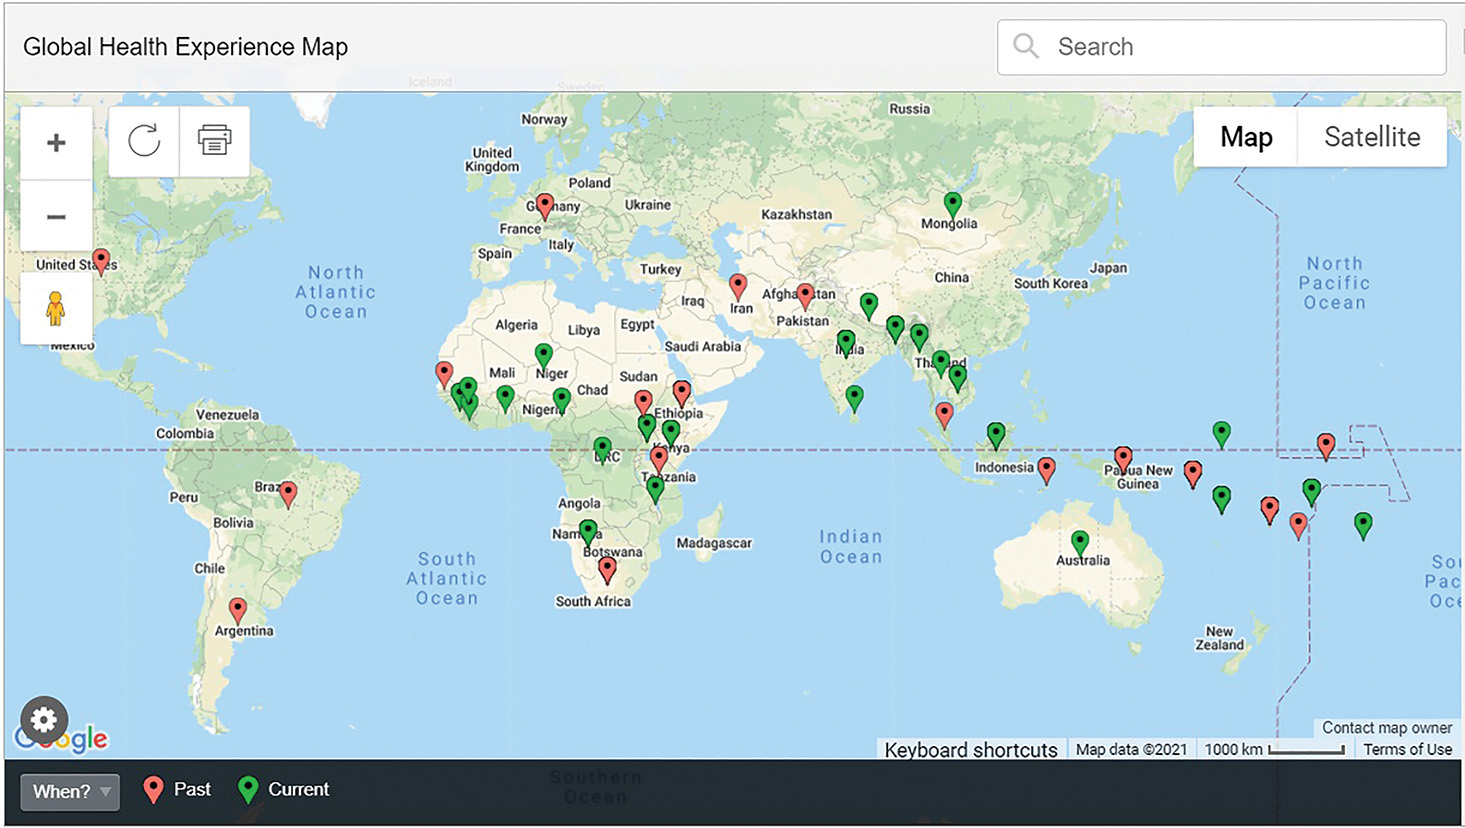Zoom in on the map

[x=56, y=141]
